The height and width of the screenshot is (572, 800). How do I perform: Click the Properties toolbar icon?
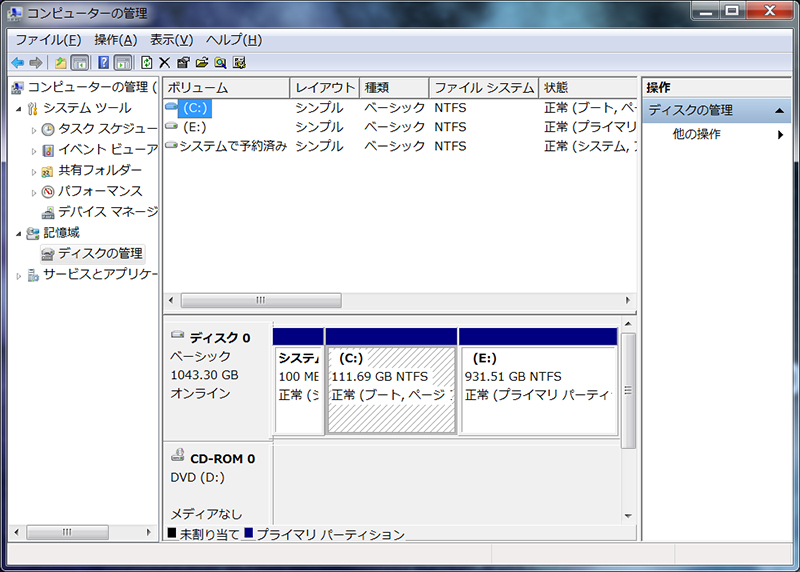[x=183, y=62]
